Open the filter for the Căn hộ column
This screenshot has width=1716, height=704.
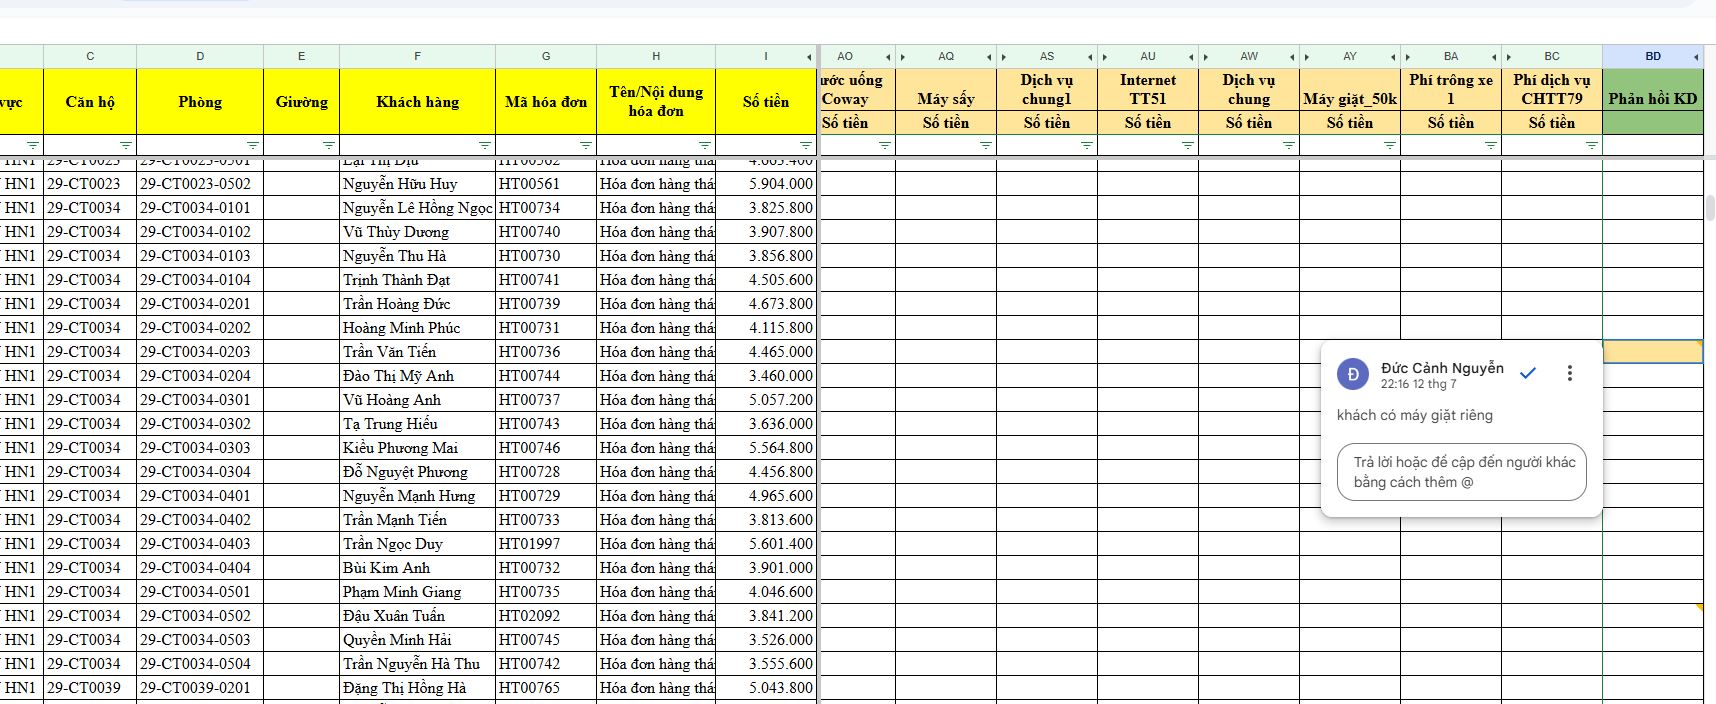[x=125, y=146]
